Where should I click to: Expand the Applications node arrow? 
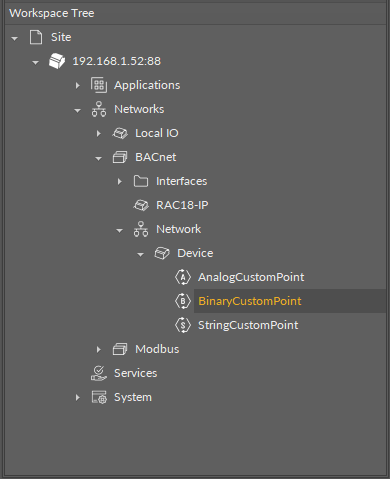coord(78,85)
